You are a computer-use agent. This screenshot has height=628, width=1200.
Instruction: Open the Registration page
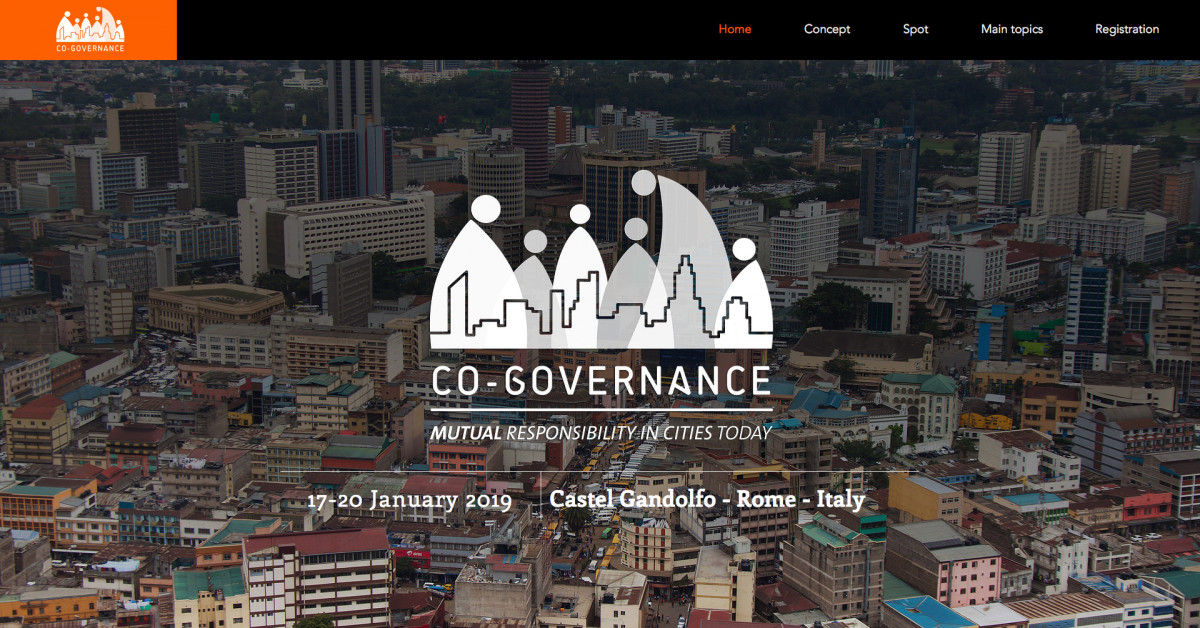tap(1127, 29)
